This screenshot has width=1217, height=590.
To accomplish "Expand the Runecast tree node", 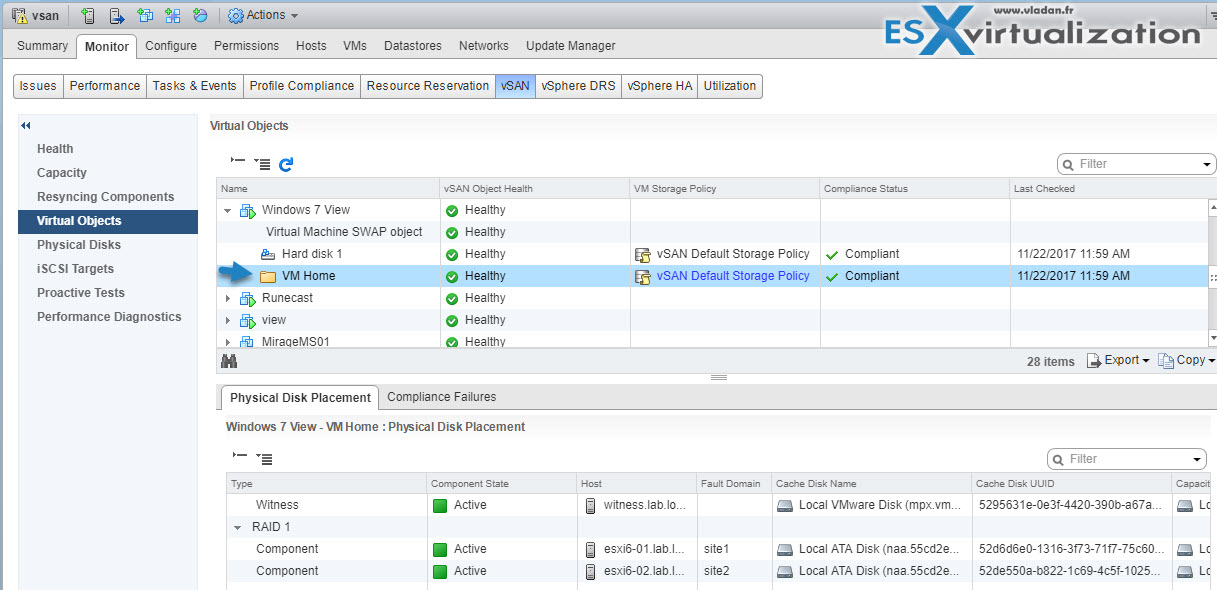I will [x=228, y=298].
